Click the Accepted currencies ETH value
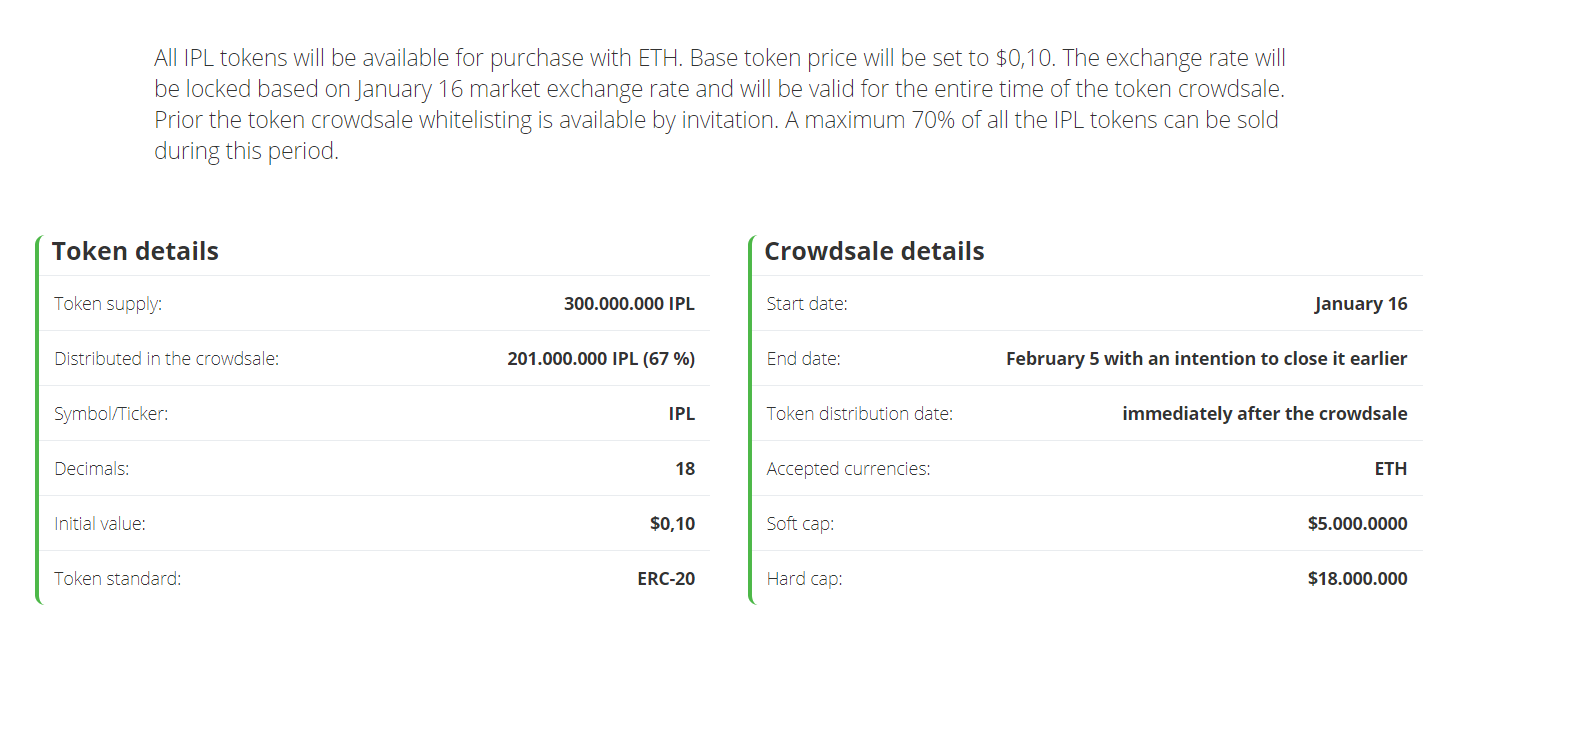Viewport: 1588px width, 730px height. click(1391, 469)
